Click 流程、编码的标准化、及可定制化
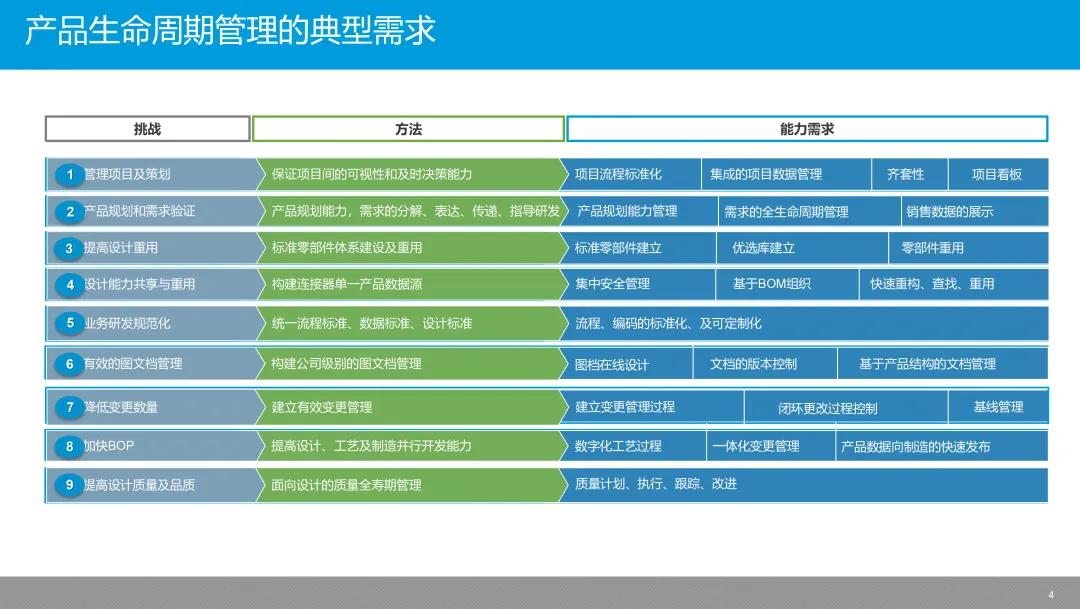The width and height of the screenshot is (1080, 609). tap(804, 323)
